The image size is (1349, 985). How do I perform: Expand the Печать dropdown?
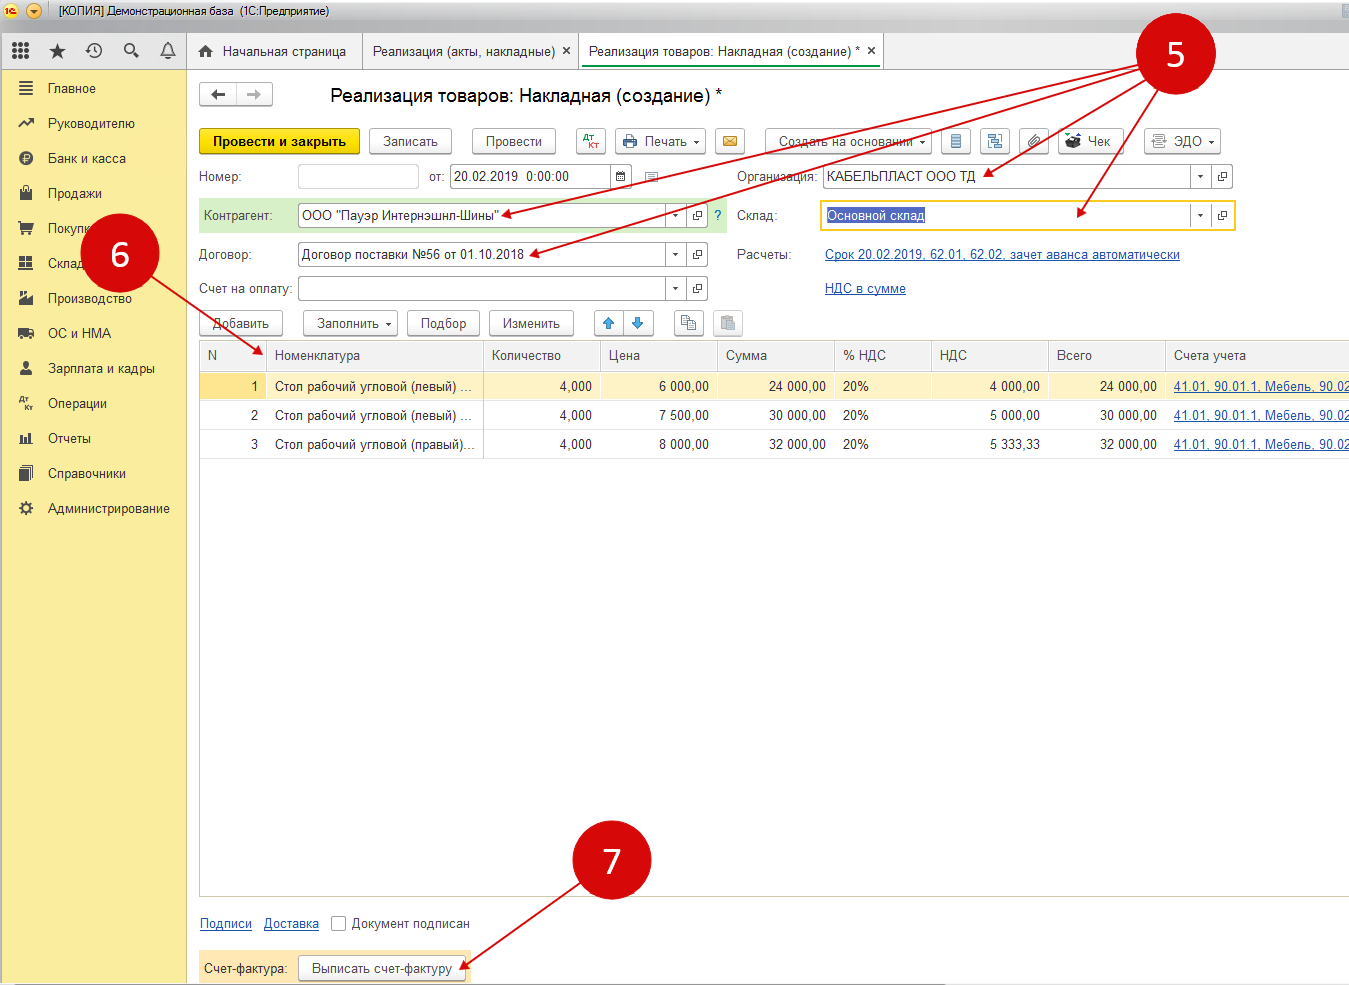[696, 142]
